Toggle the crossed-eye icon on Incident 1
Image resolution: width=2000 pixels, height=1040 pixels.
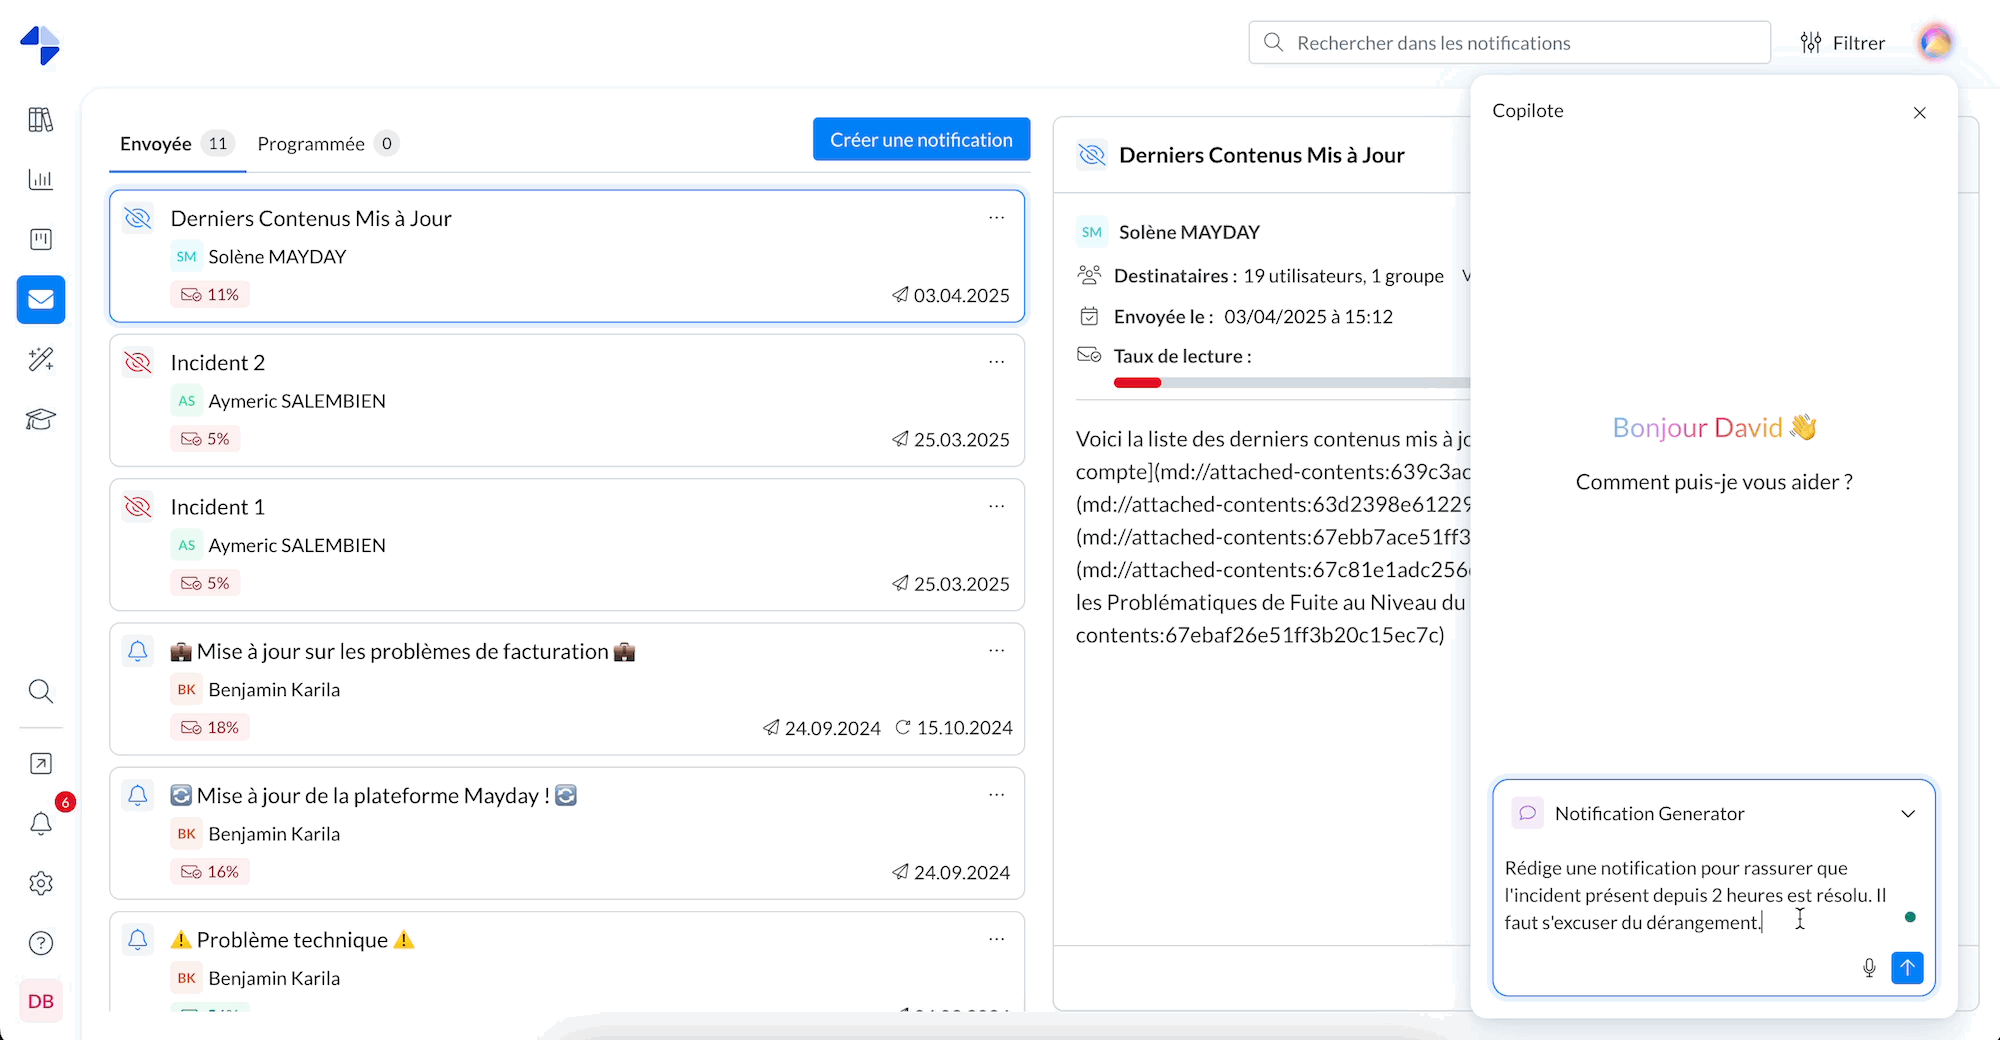click(x=138, y=507)
